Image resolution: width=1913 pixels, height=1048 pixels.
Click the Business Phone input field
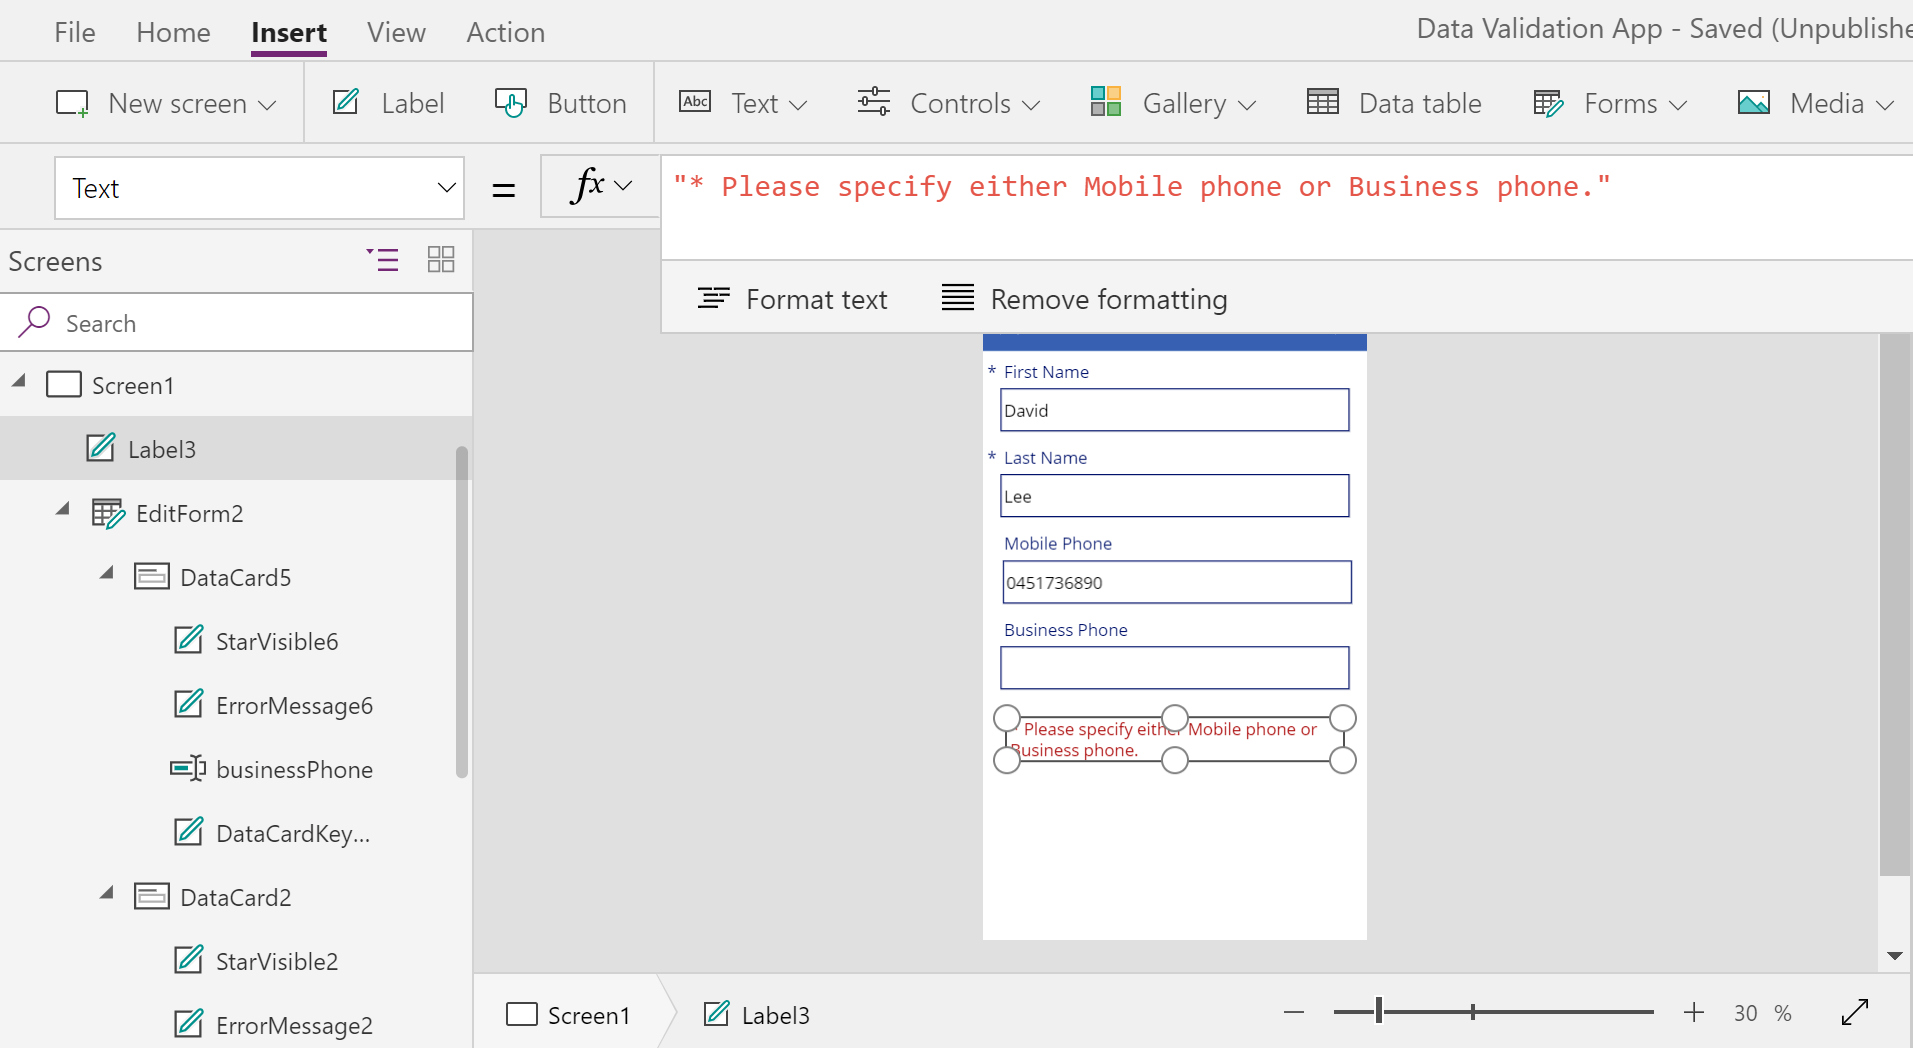point(1174,668)
